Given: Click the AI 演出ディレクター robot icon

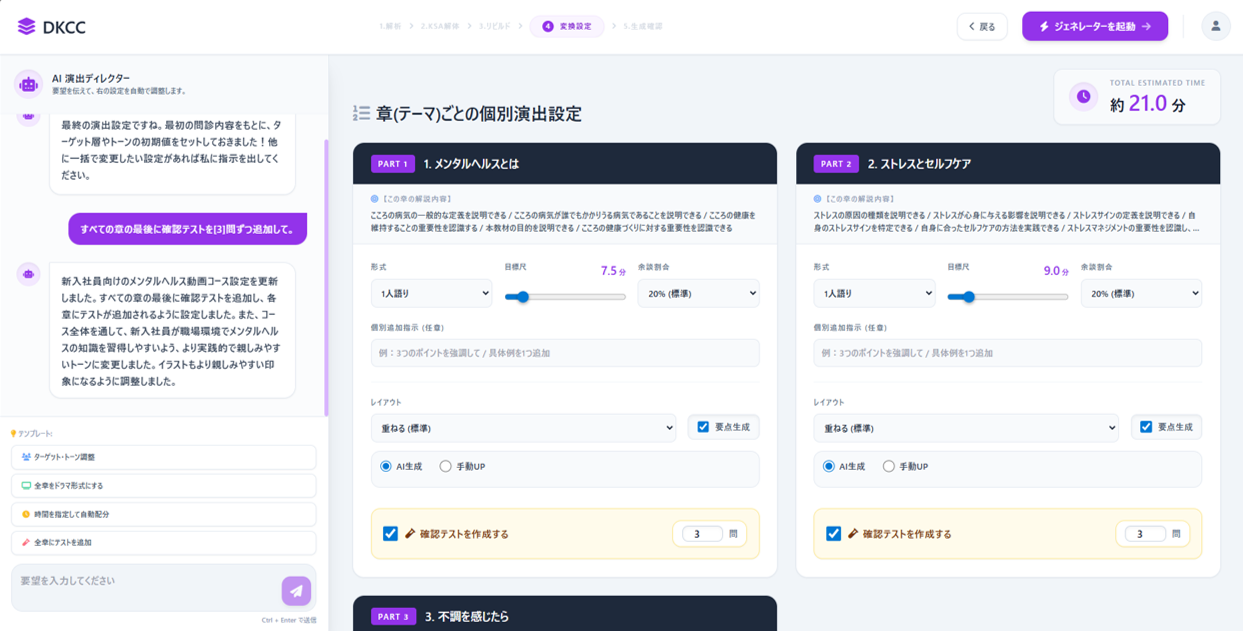Looking at the screenshot, I should click(x=29, y=84).
